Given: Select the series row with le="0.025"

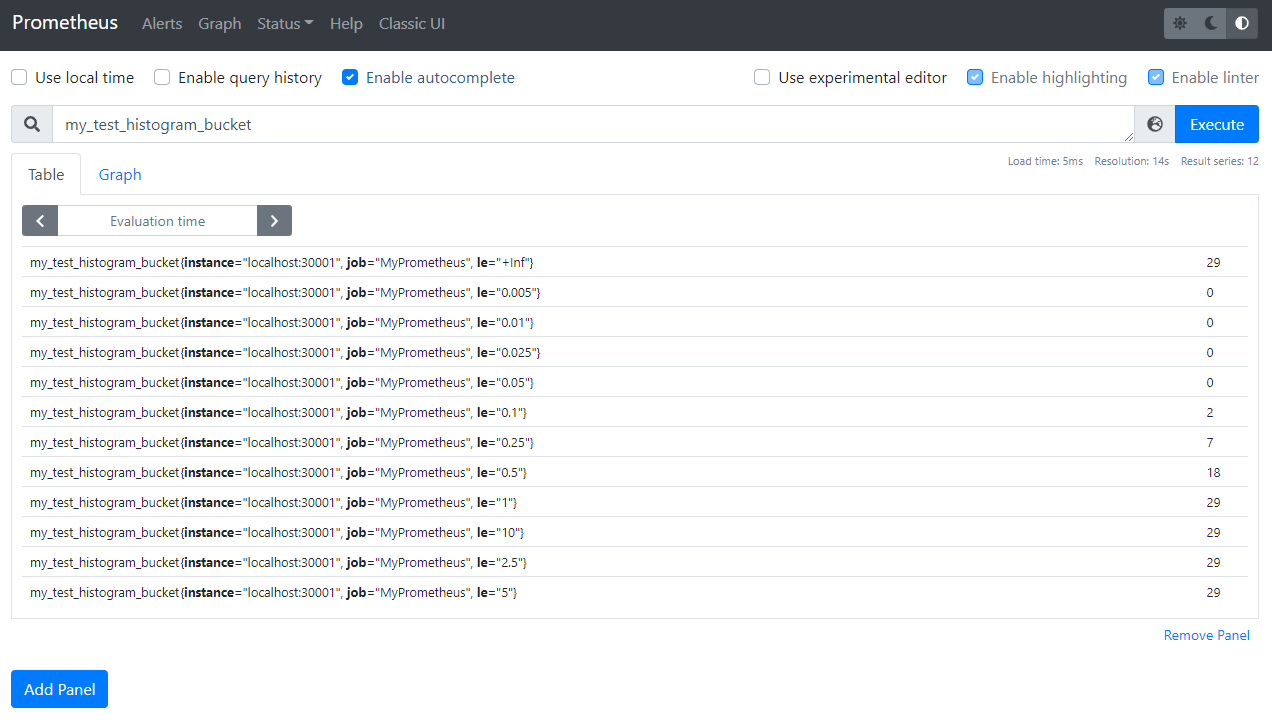Looking at the screenshot, I should [x=635, y=352].
